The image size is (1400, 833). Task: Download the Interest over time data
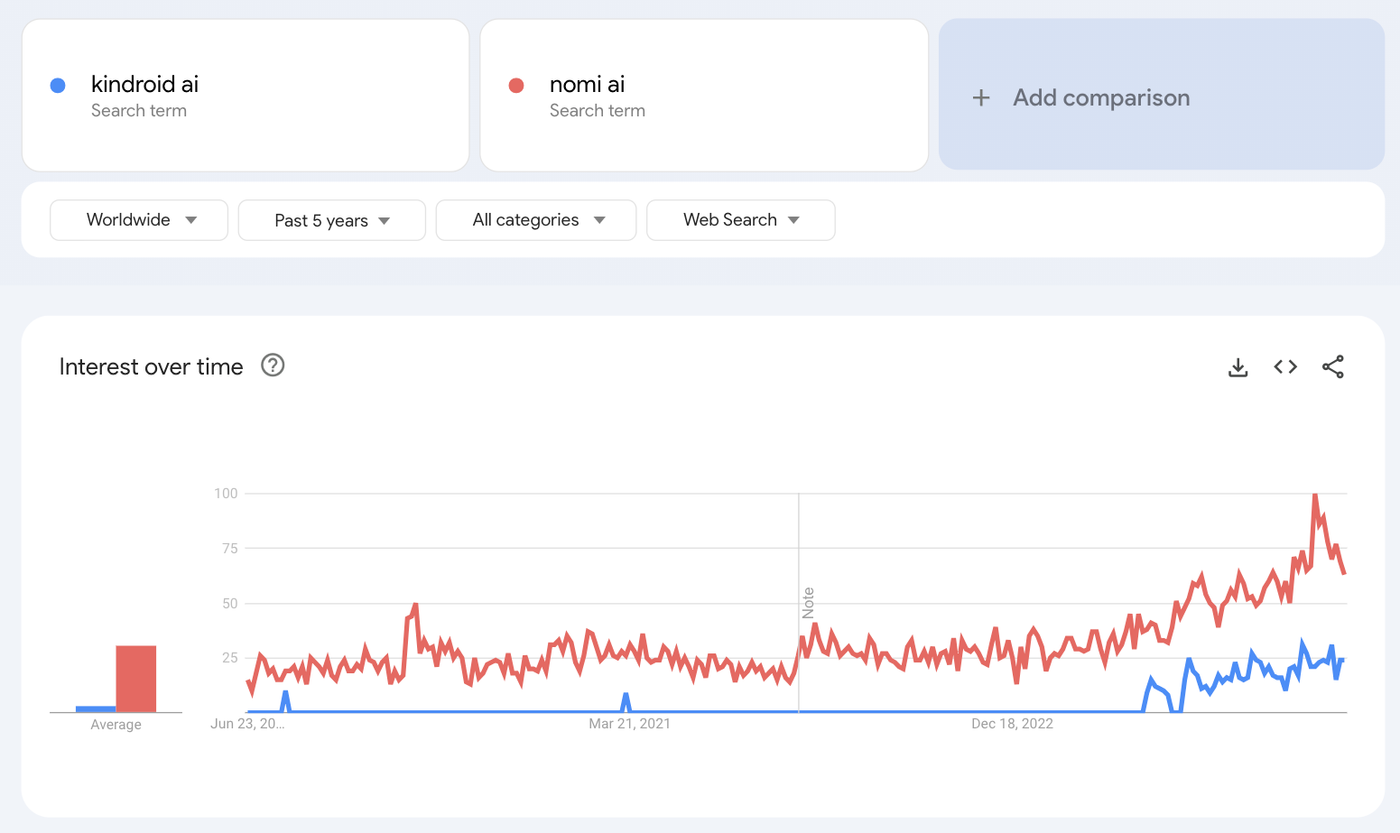point(1238,367)
